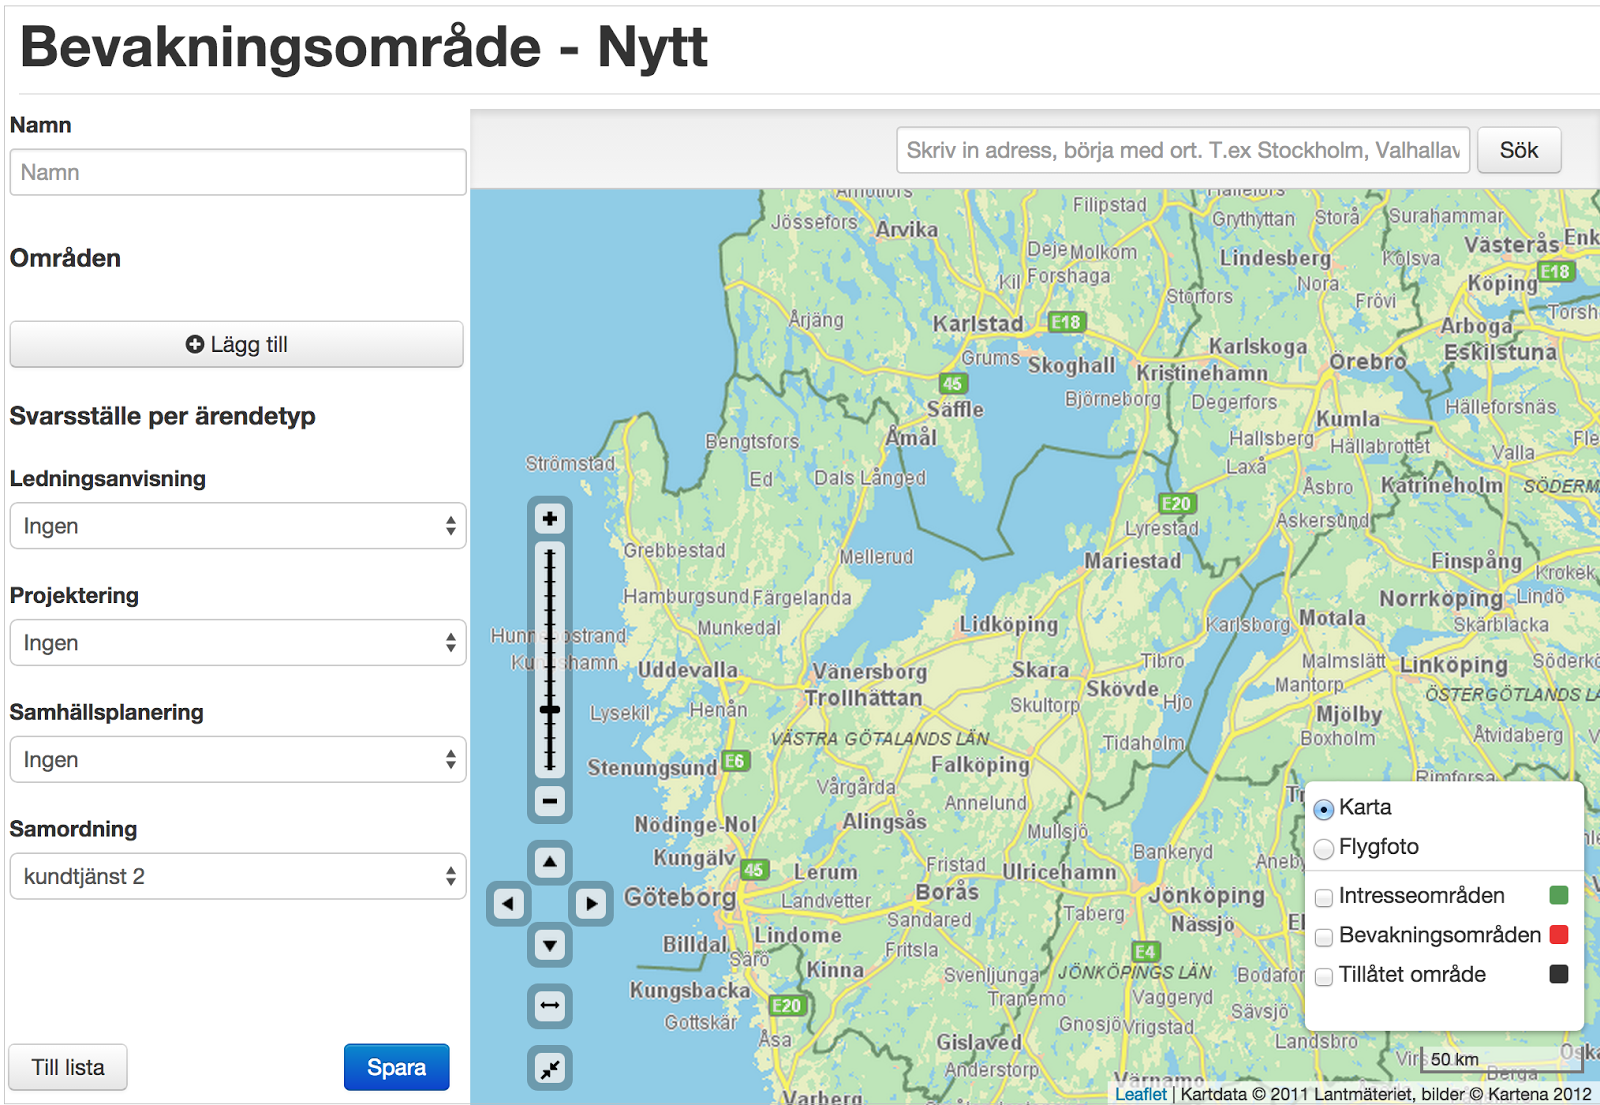Image resolution: width=1600 pixels, height=1105 pixels.
Task: Click the zoom slider handle on the map
Action: tap(550, 710)
